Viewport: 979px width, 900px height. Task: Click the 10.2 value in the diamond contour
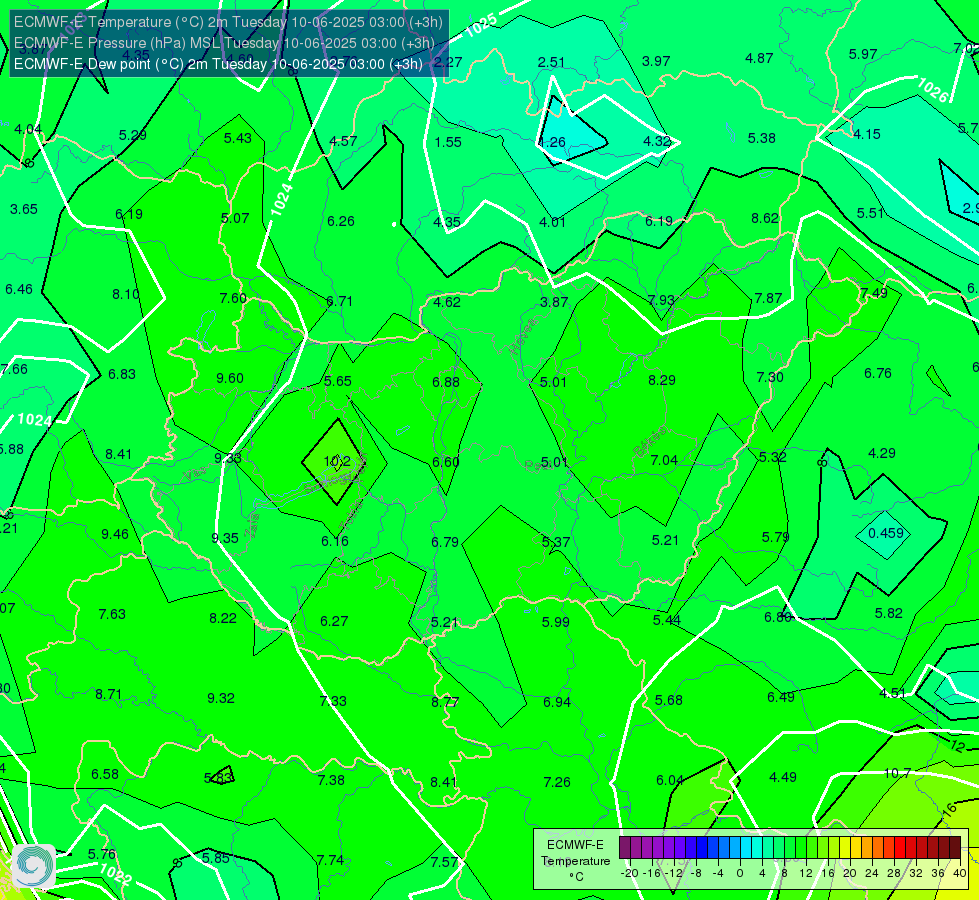[337, 462]
